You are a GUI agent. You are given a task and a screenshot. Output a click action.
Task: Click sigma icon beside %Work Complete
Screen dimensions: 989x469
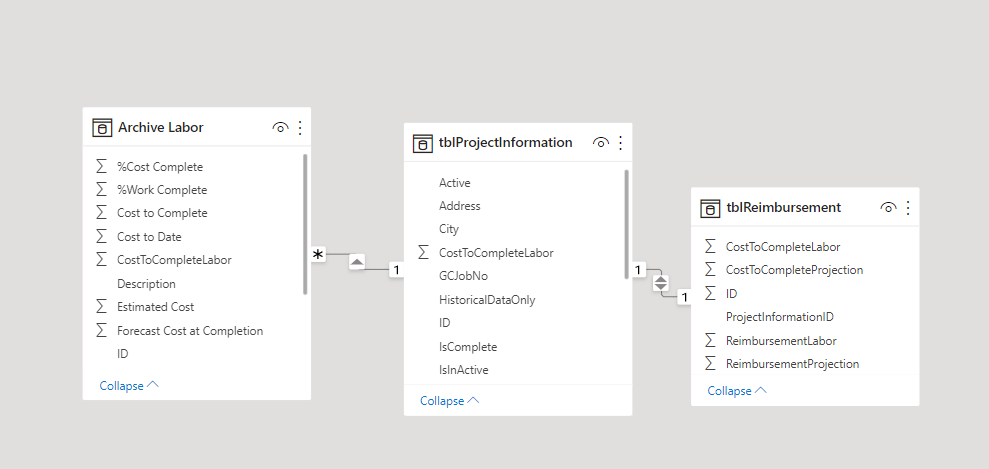point(101,189)
